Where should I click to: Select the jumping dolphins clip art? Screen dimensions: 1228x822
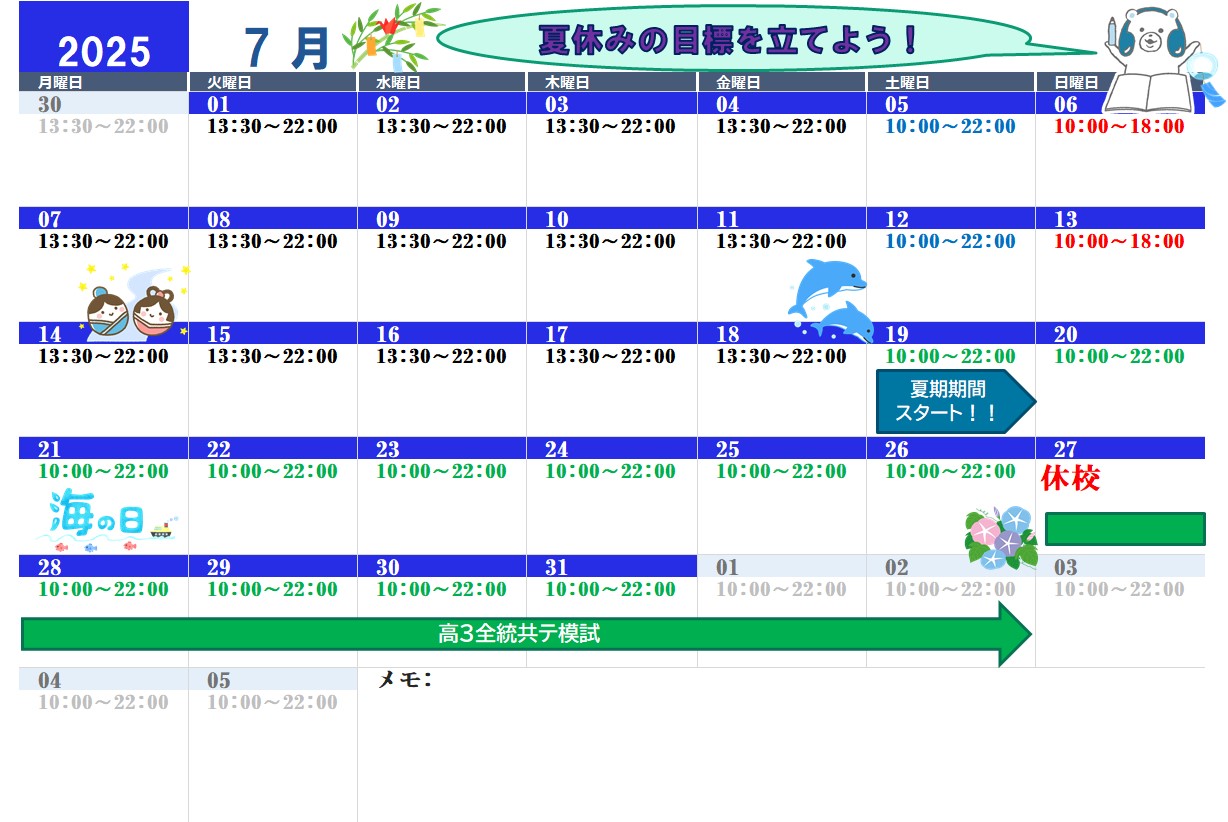[x=829, y=300]
